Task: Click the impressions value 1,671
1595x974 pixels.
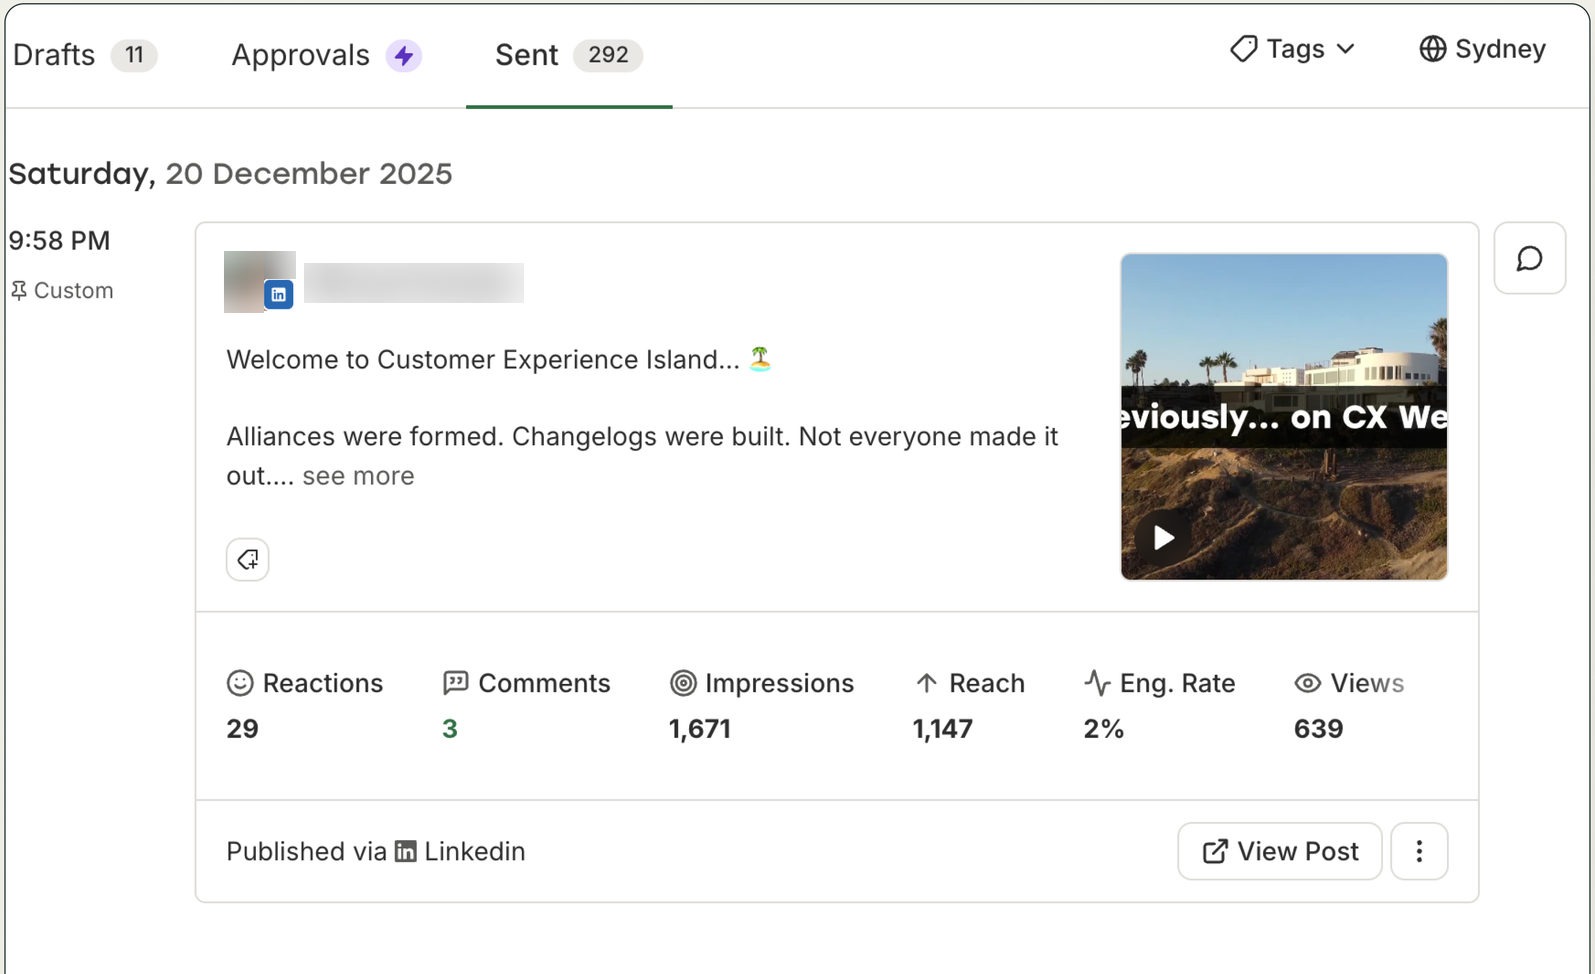Action: point(699,729)
